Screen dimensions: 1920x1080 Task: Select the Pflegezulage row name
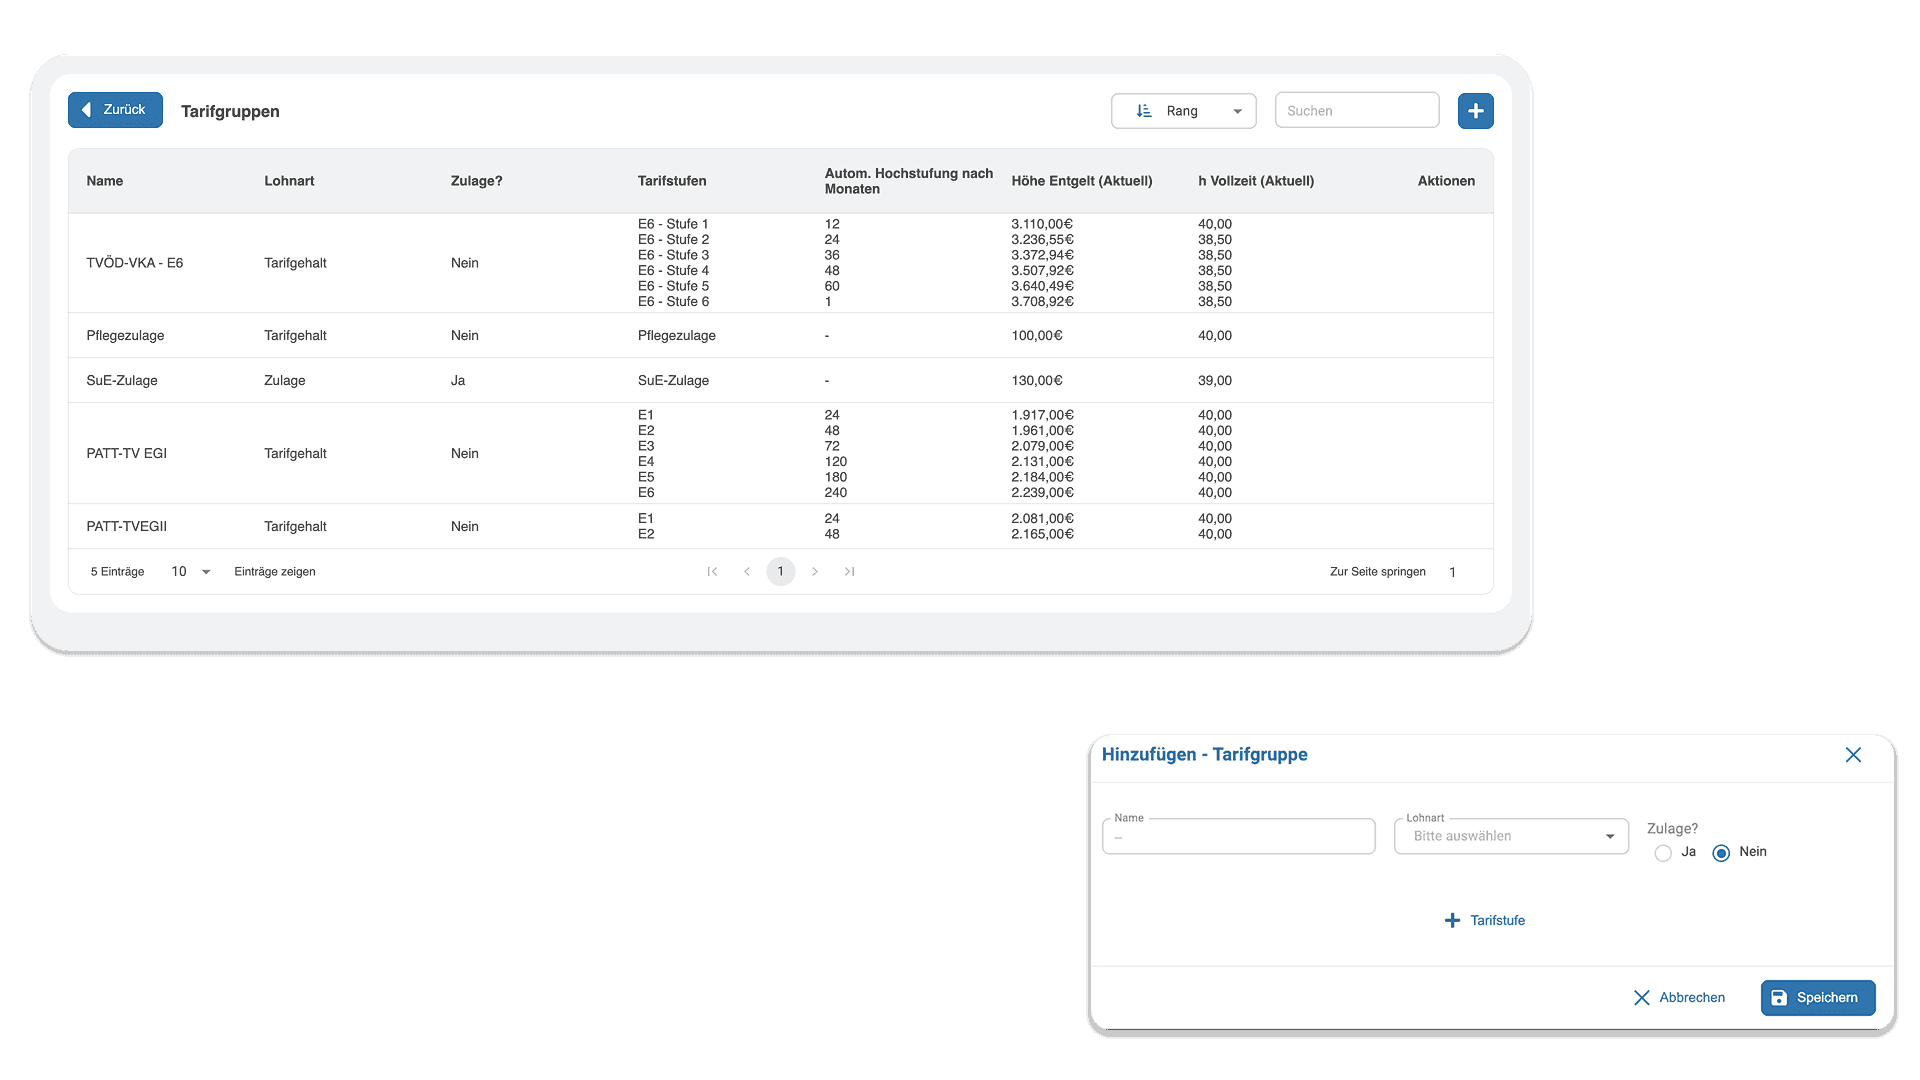(125, 336)
